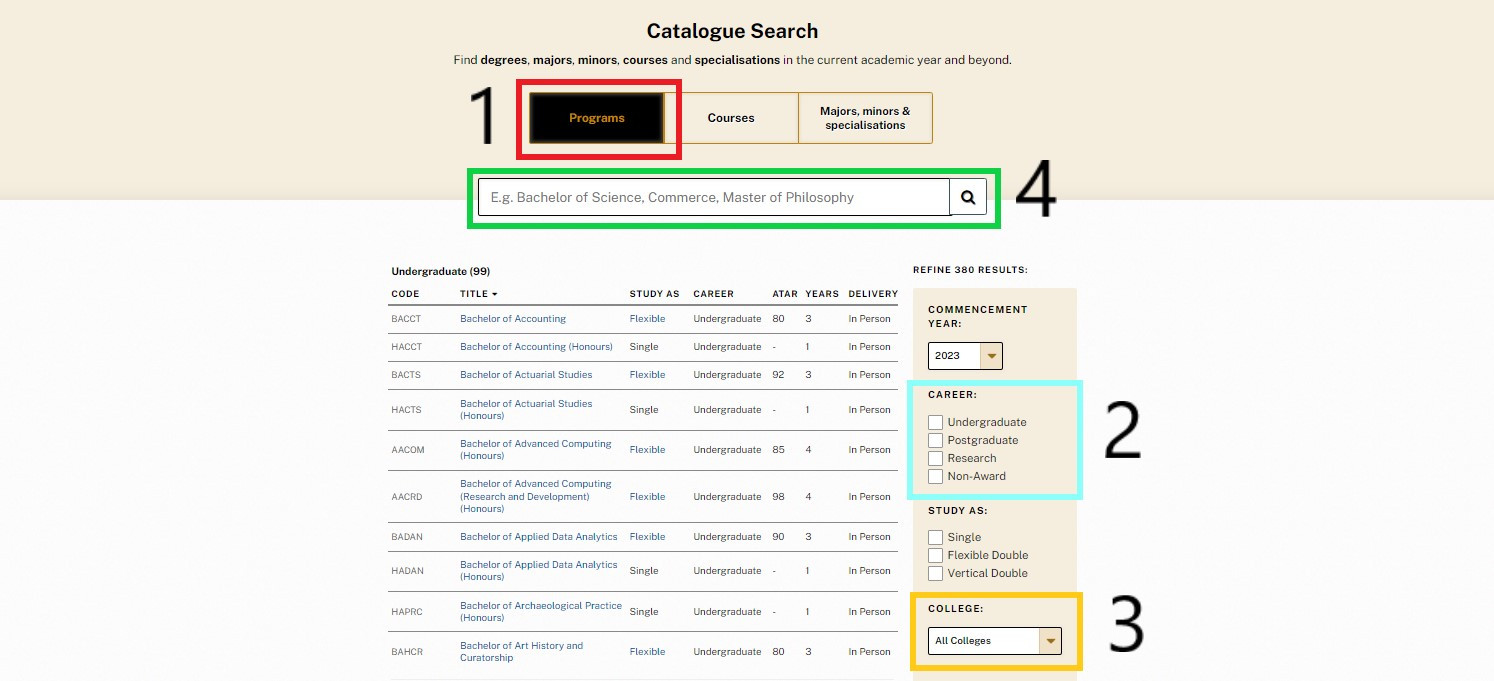Open Bachelor of Actuarial Studies (Honours)
The height and width of the screenshot is (681, 1494).
coord(526,410)
